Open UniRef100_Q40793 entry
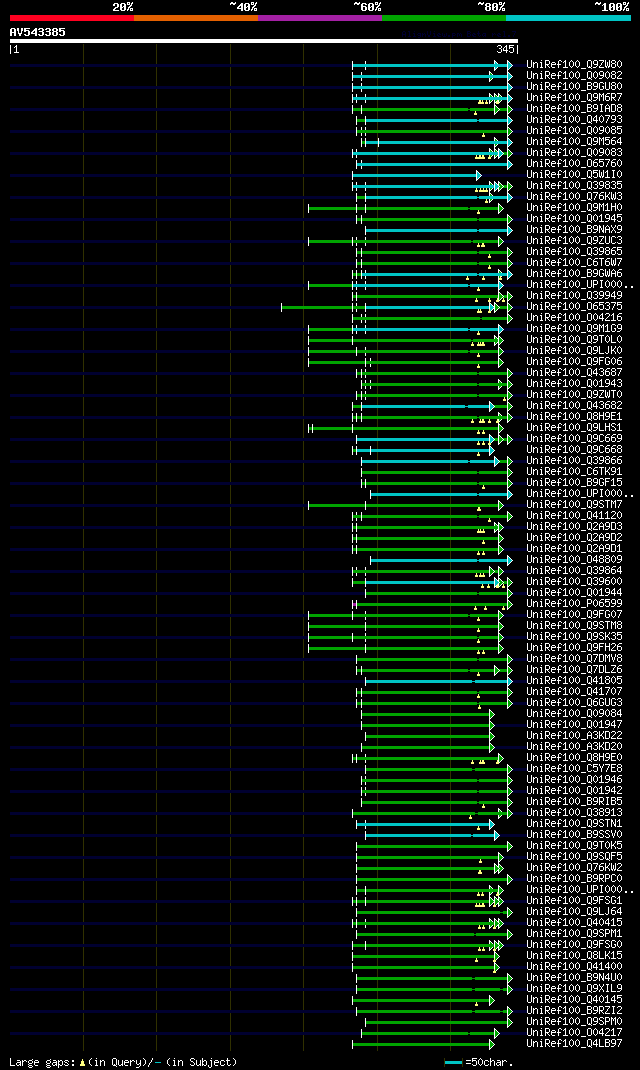 coord(574,120)
